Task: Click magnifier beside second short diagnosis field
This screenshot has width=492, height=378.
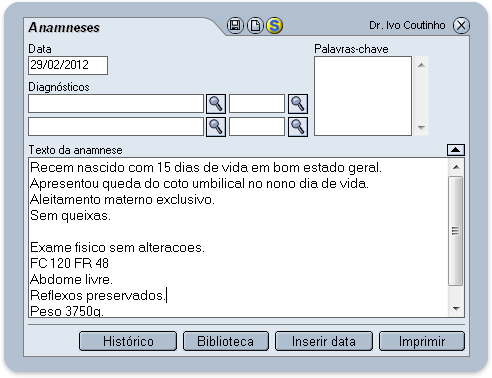Action: pyautogui.click(x=298, y=127)
